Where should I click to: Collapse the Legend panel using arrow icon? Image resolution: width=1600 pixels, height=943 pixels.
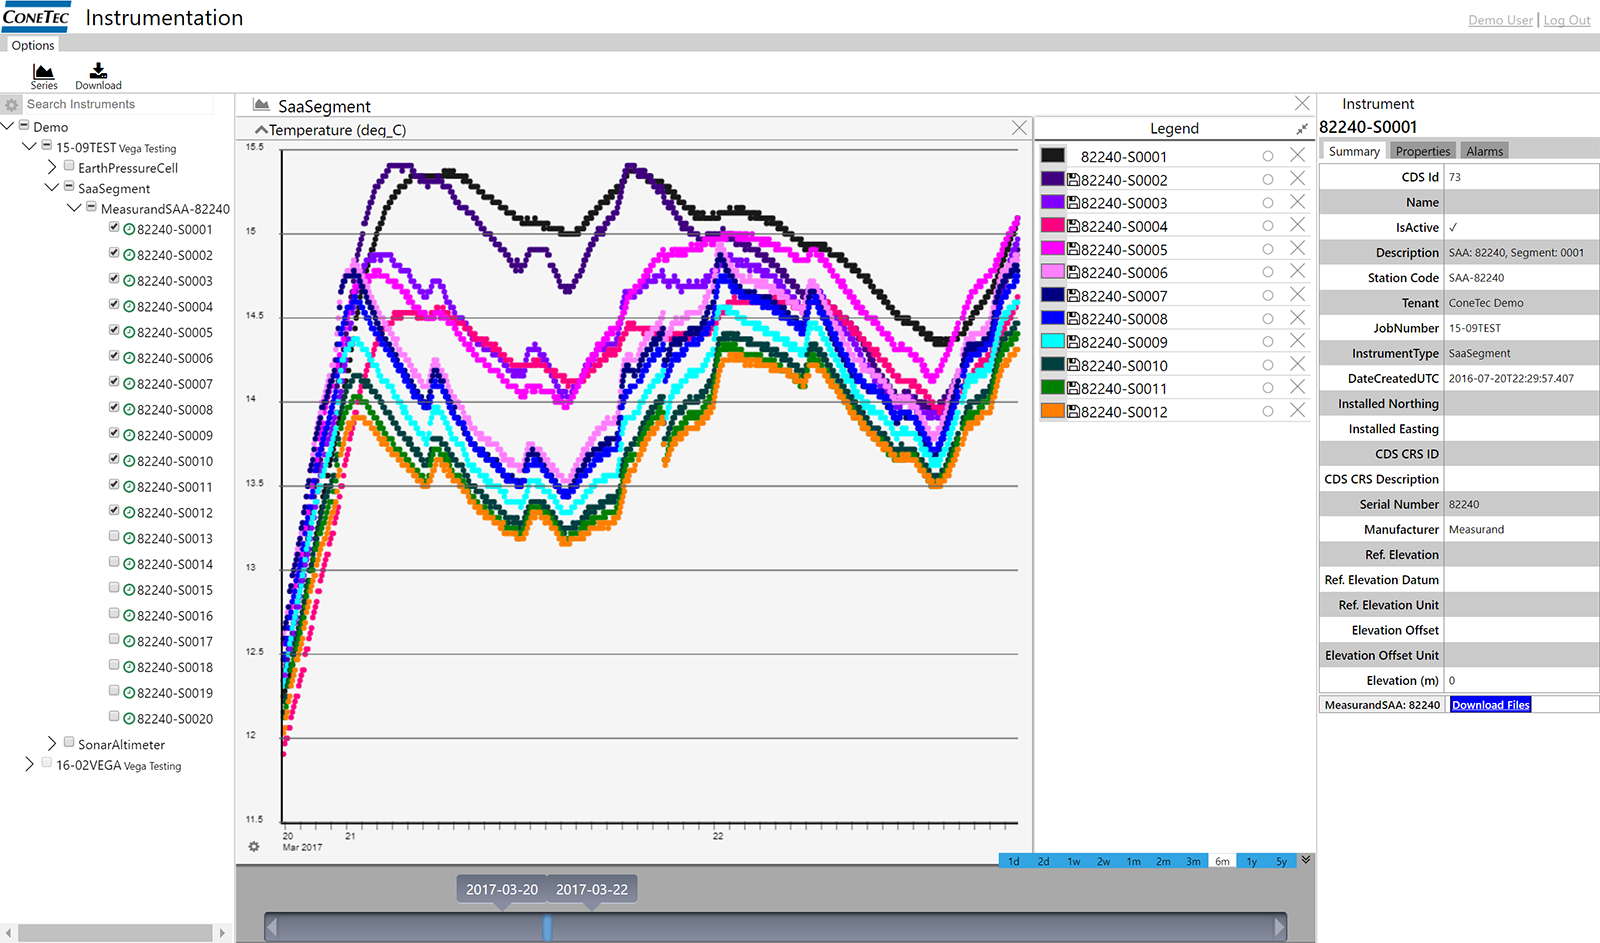1301,129
